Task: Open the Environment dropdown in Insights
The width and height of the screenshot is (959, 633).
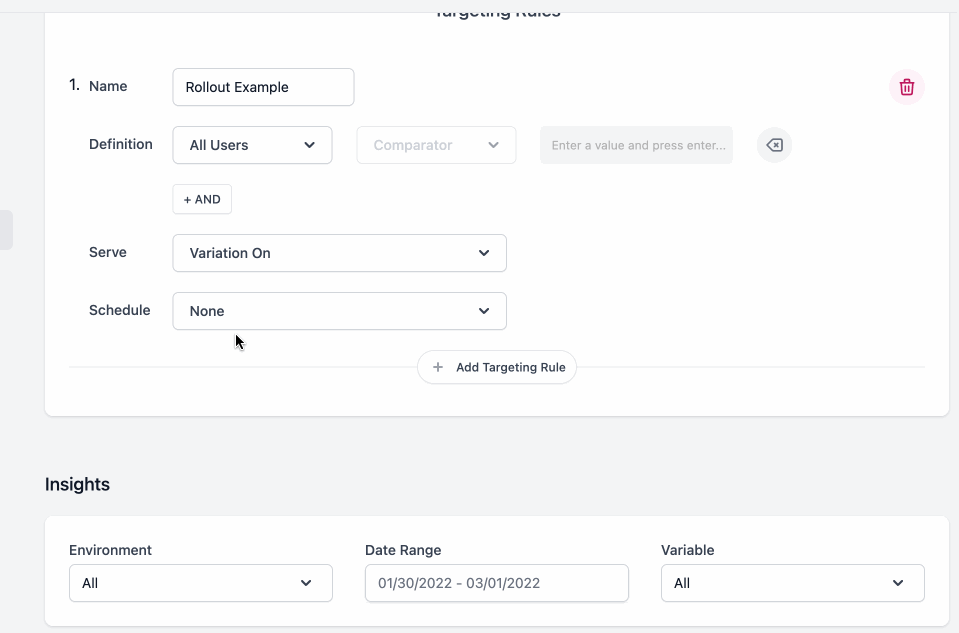Action: pyautogui.click(x=200, y=583)
